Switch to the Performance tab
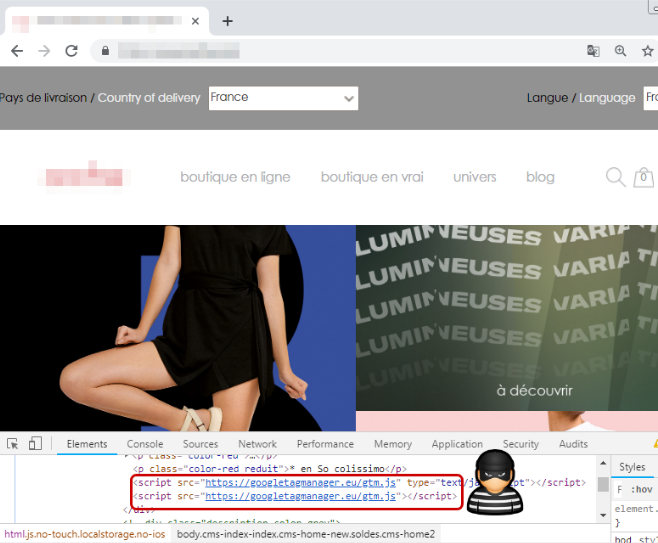Viewport: 658px width, 543px height. coord(325,444)
